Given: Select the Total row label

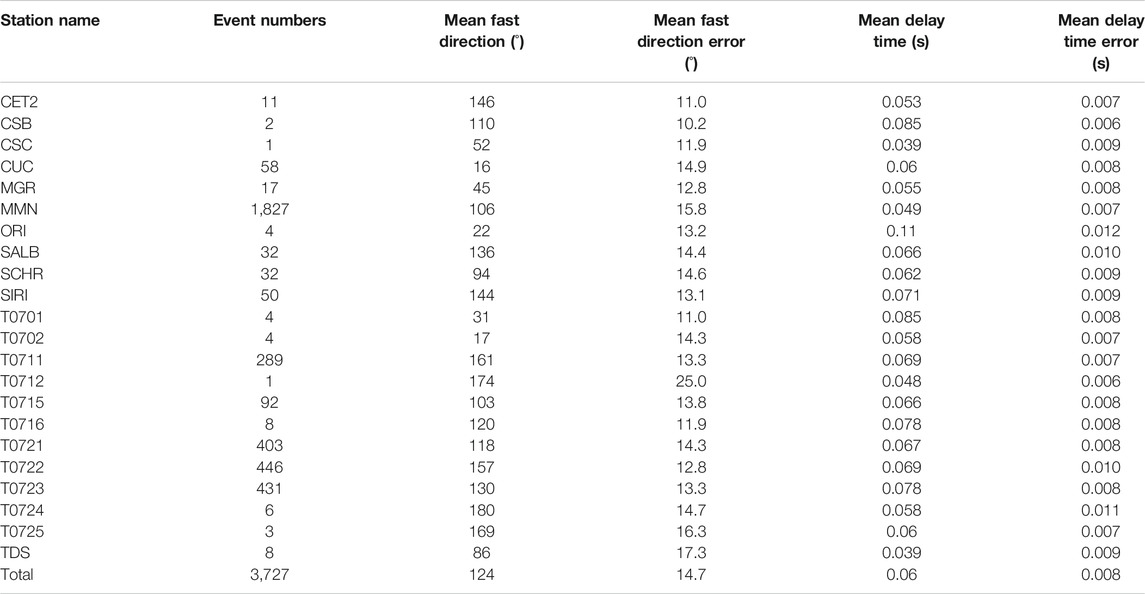Looking at the screenshot, I should point(17,575).
